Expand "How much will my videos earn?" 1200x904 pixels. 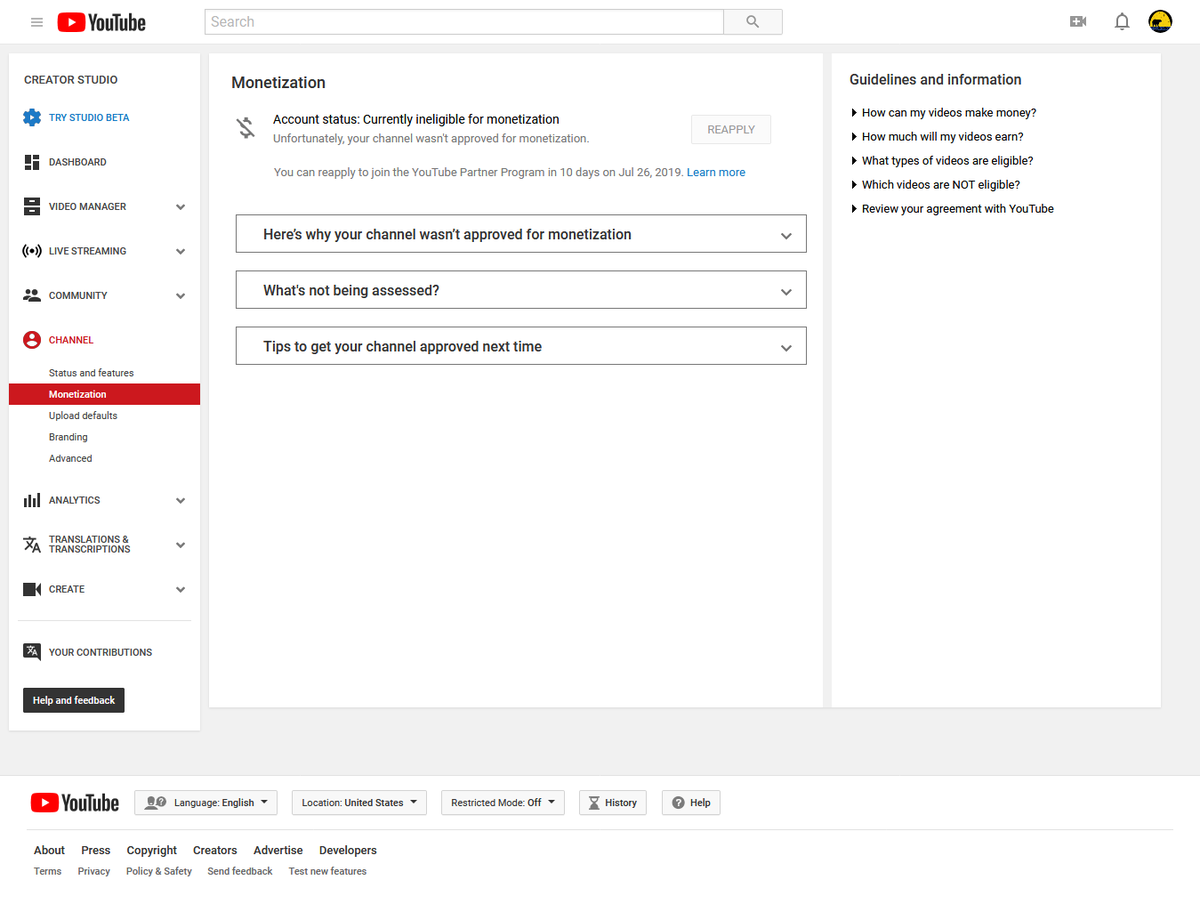coord(937,137)
